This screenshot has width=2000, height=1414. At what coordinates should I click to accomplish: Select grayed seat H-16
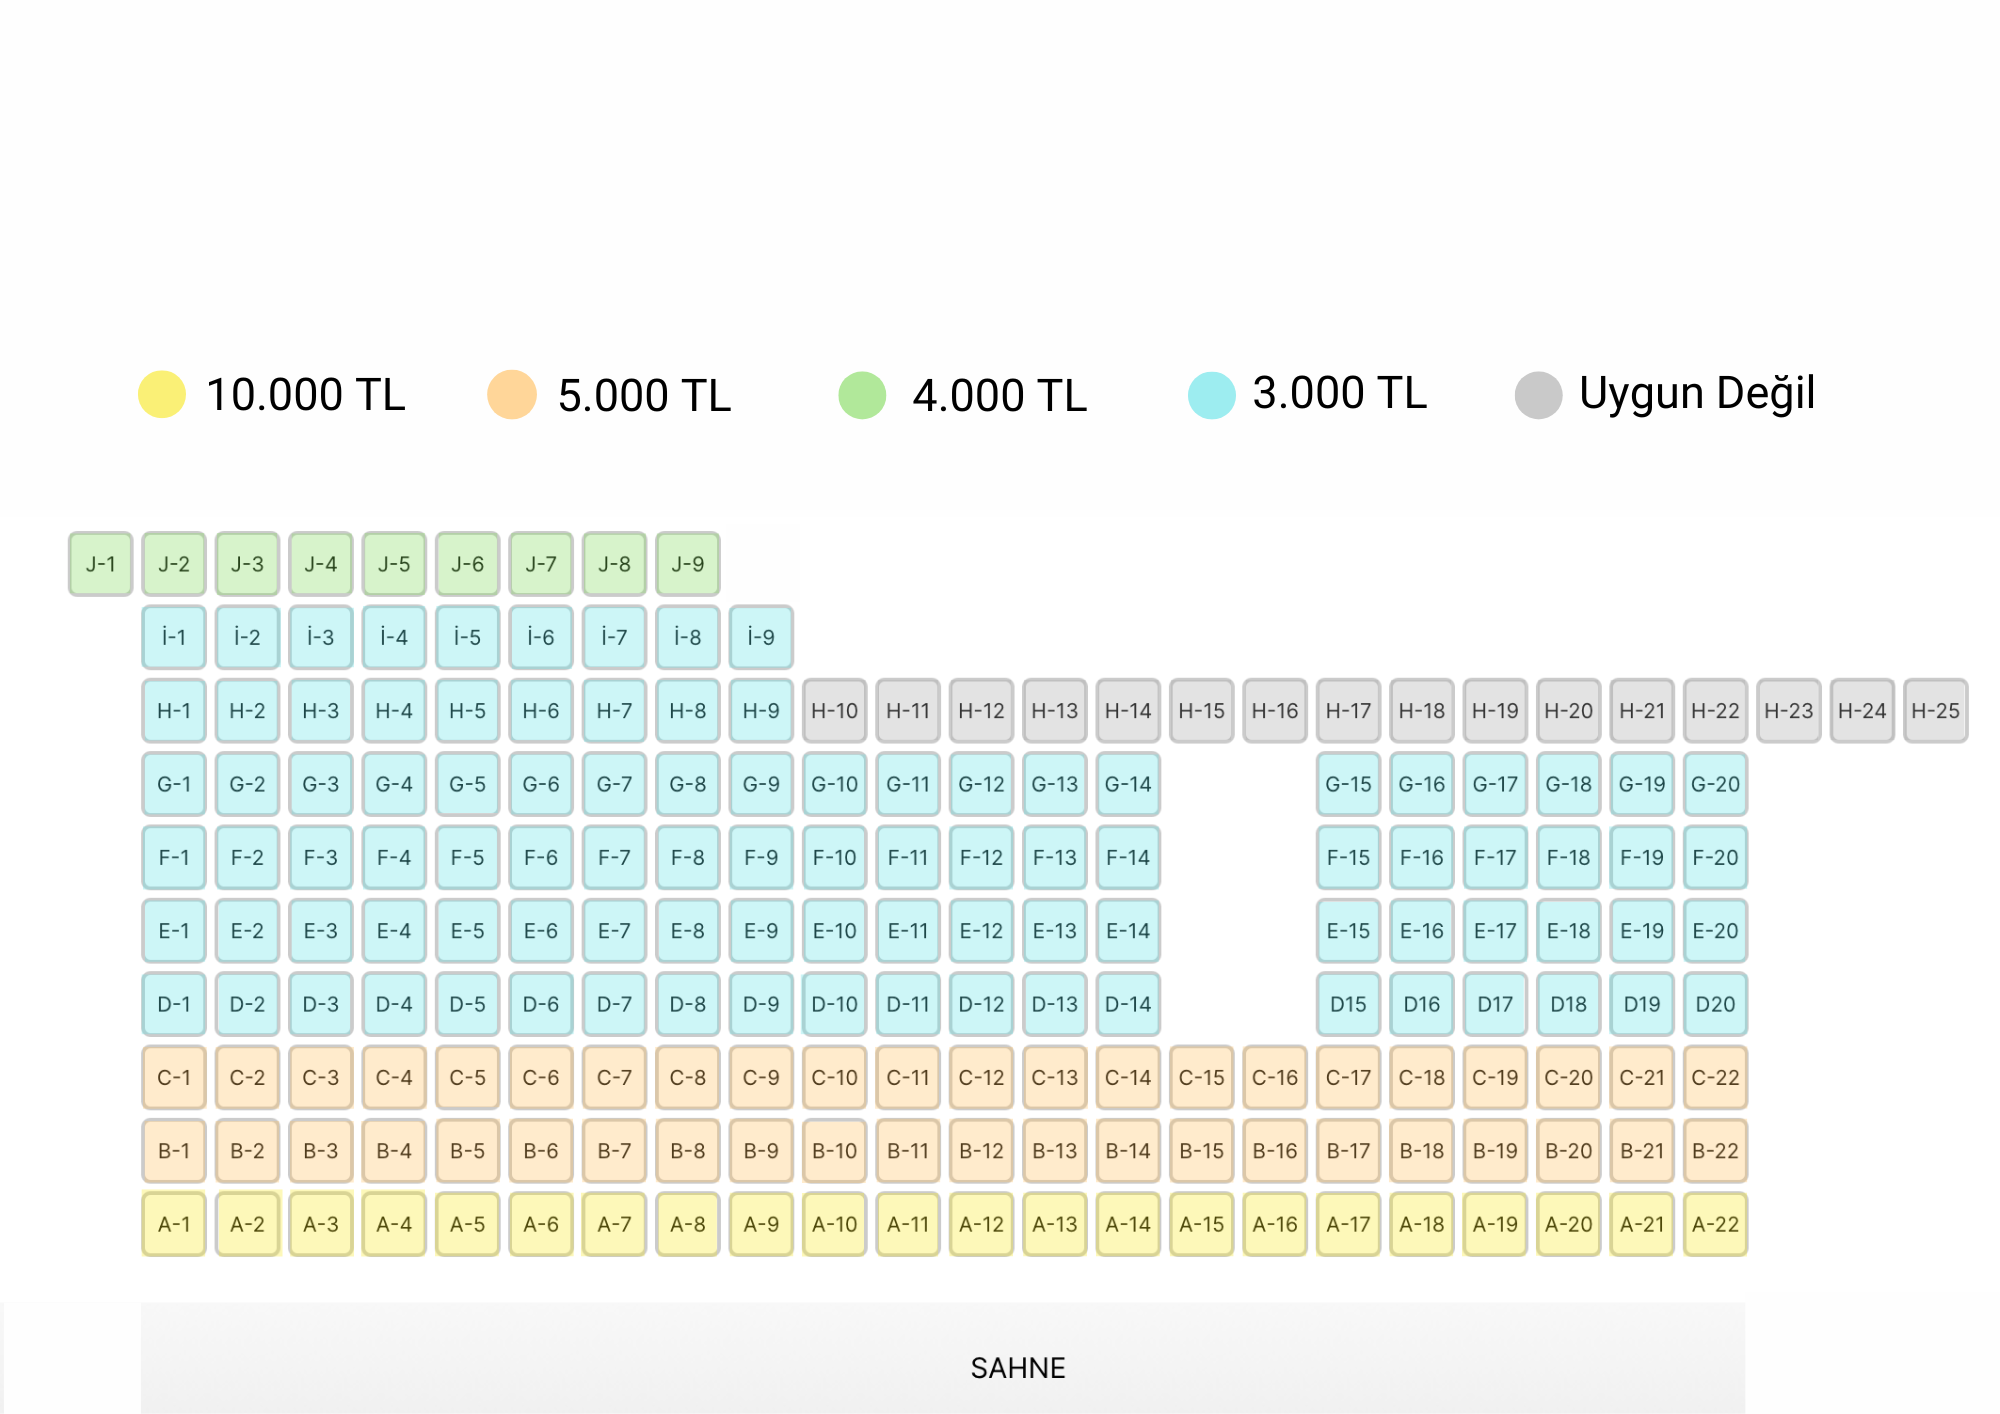coord(1275,711)
